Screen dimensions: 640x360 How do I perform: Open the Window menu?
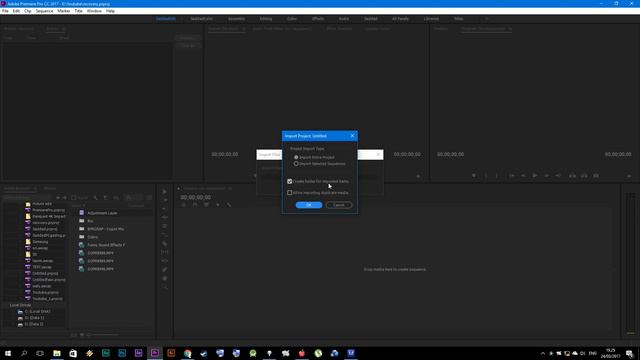pos(94,11)
